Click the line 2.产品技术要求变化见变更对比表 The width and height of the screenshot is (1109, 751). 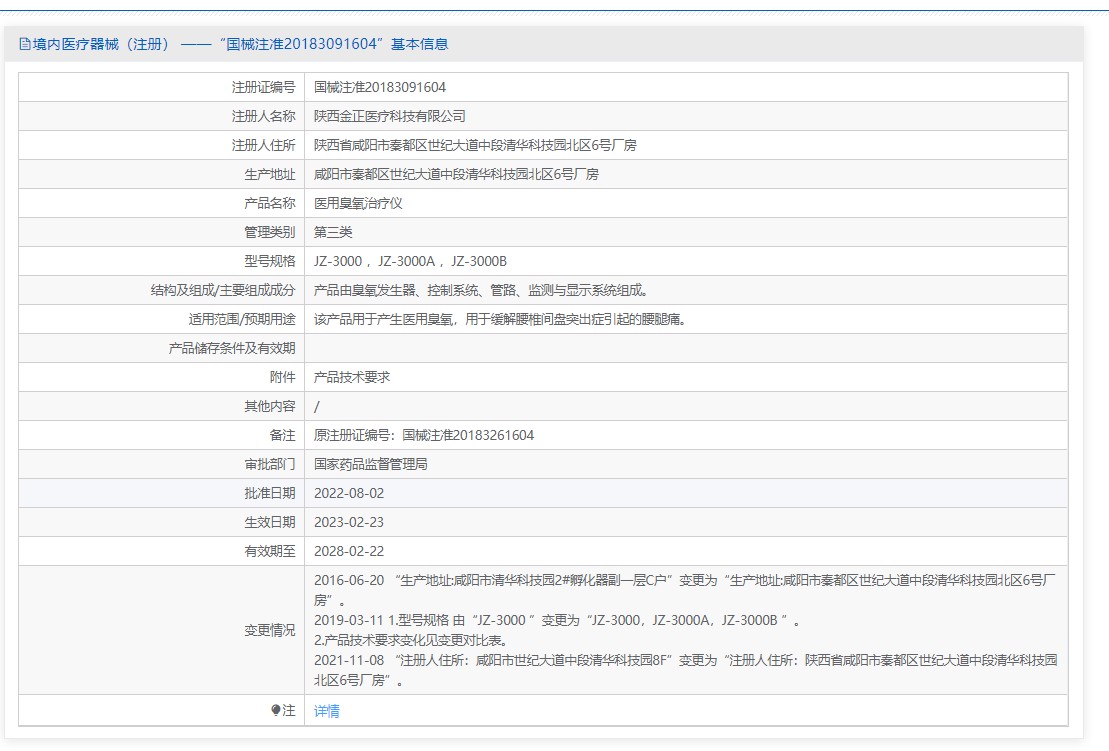pos(410,640)
